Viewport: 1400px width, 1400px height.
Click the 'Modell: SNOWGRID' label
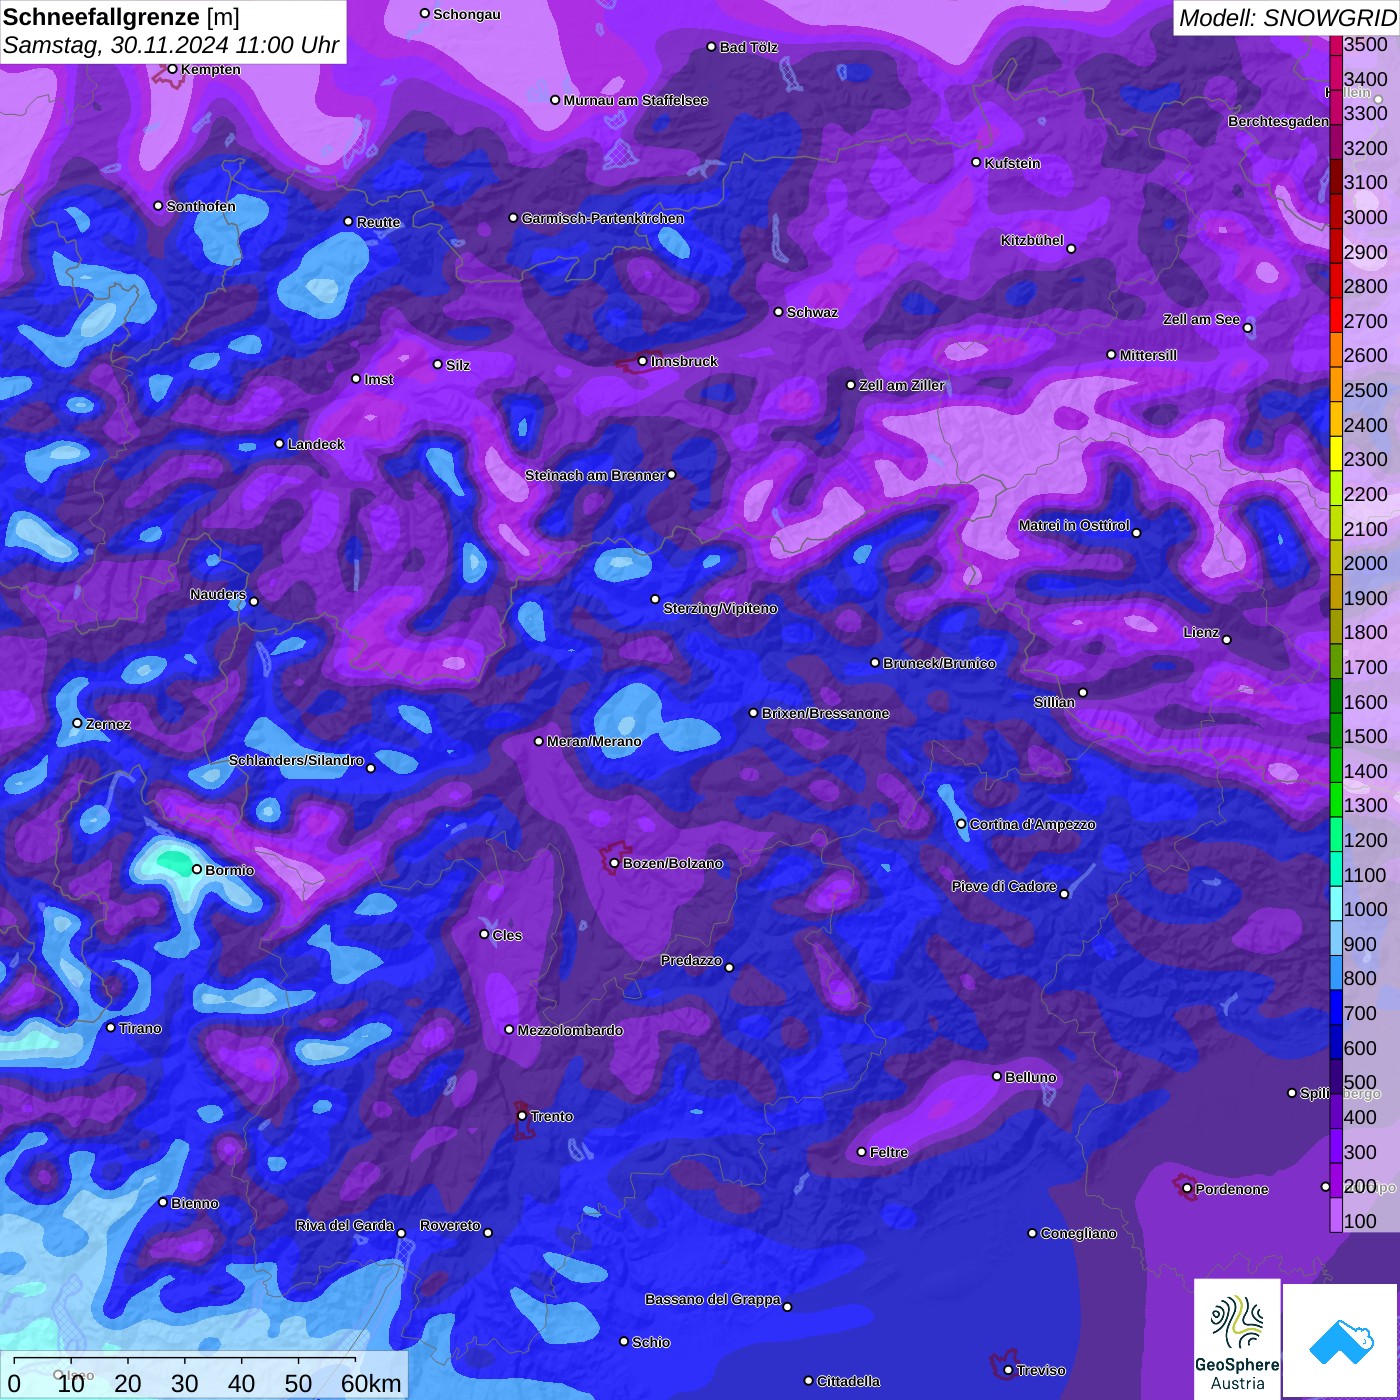pyautogui.click(x=1287, y=17)
